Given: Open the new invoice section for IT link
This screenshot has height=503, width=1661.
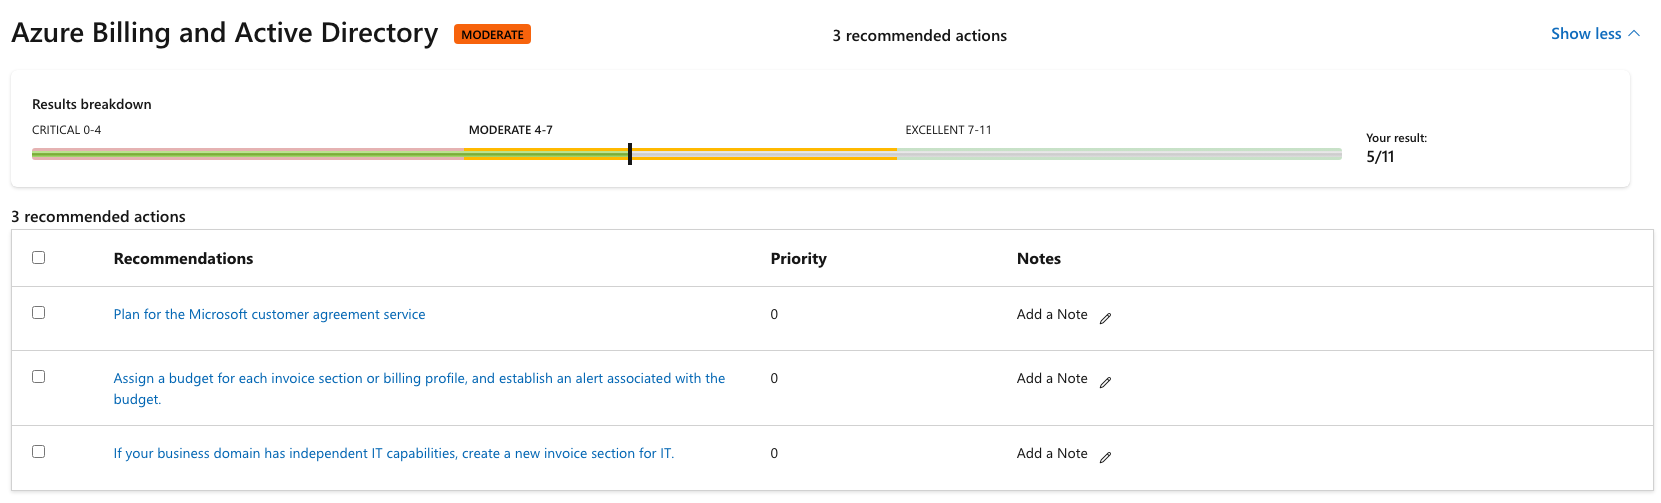Looking at the screenshot, I should tap(394, 453).
